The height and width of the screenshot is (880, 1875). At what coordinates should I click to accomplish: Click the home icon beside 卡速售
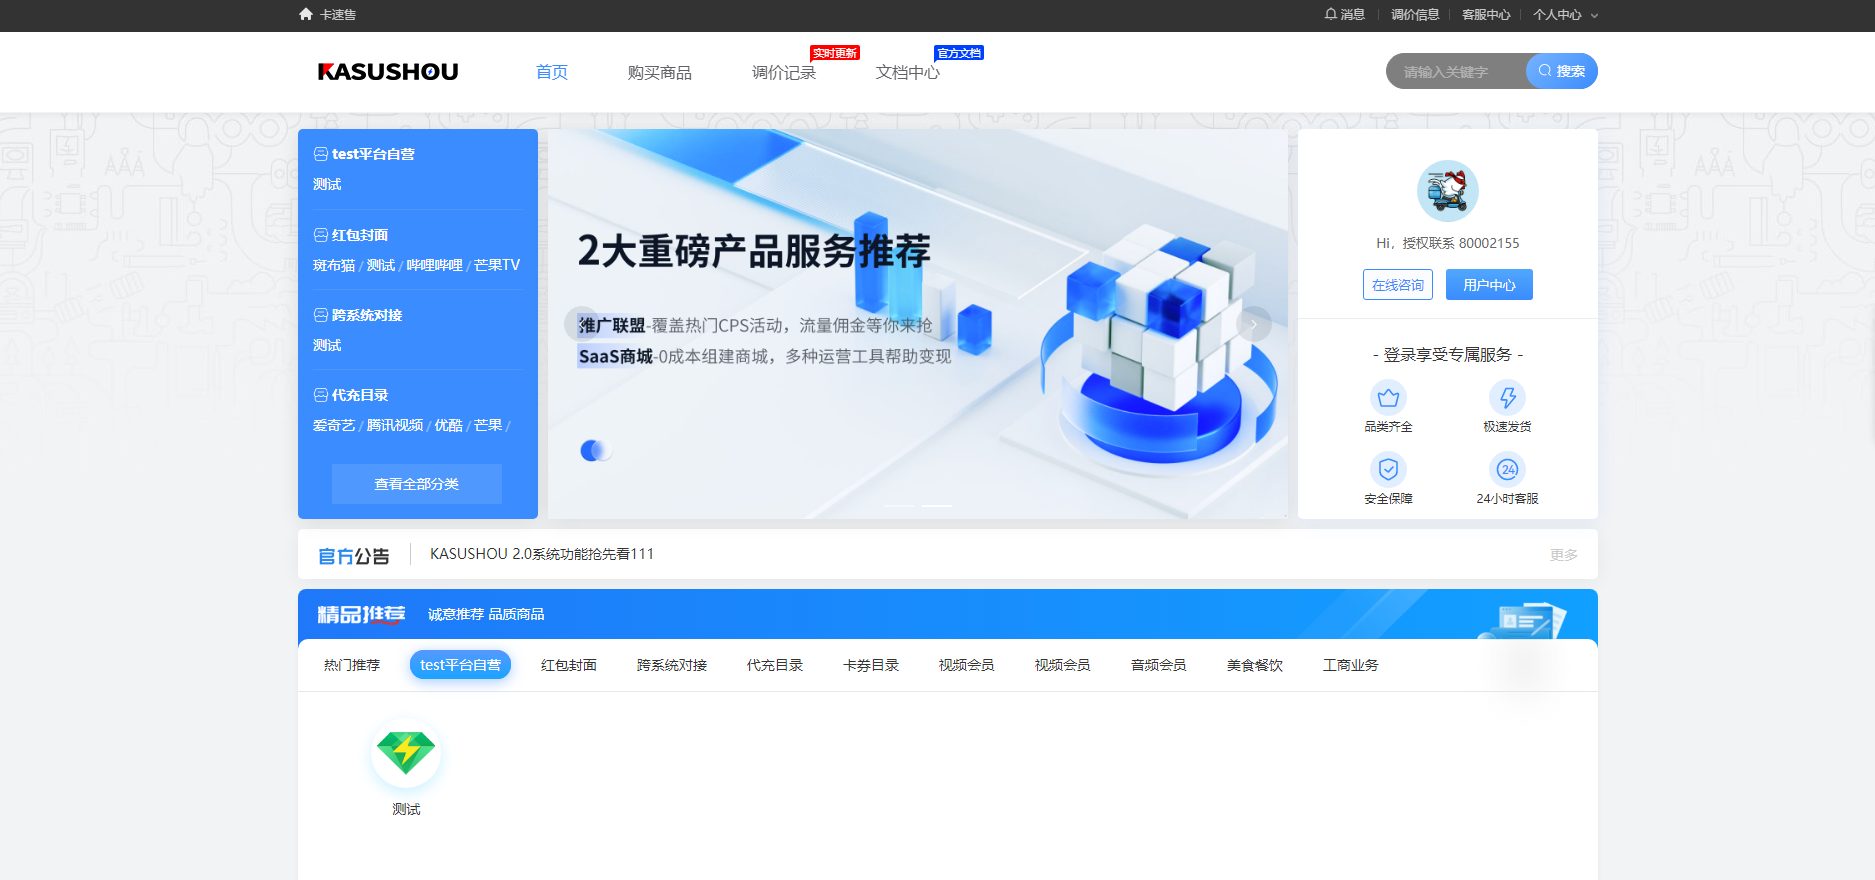point(306,14)
